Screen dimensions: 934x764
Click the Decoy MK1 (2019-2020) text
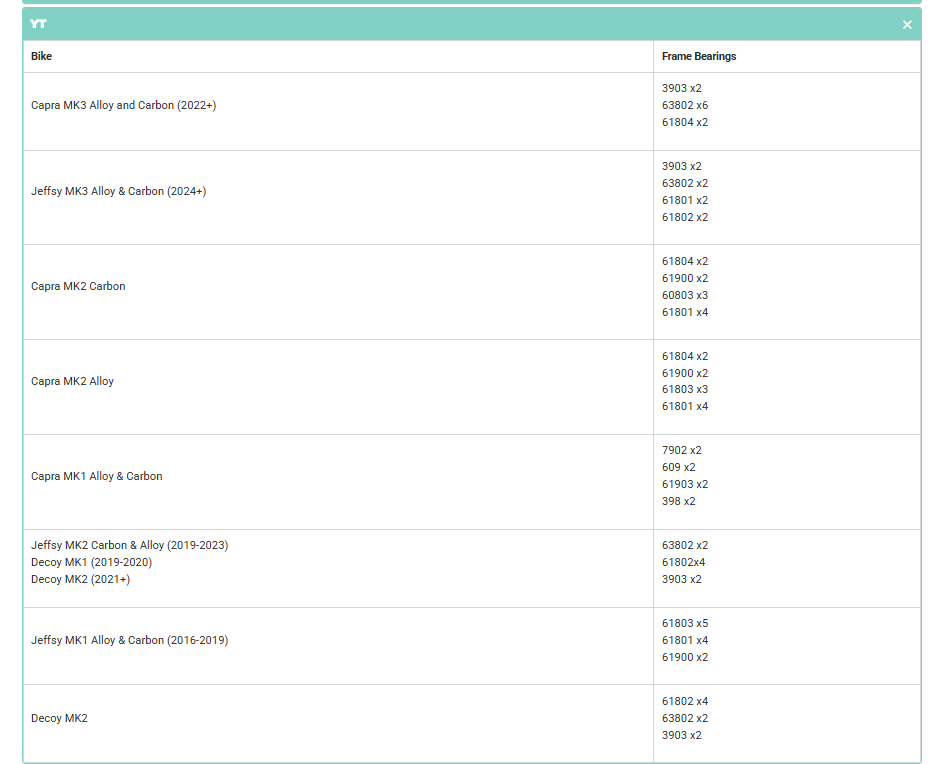click(91, 562)
